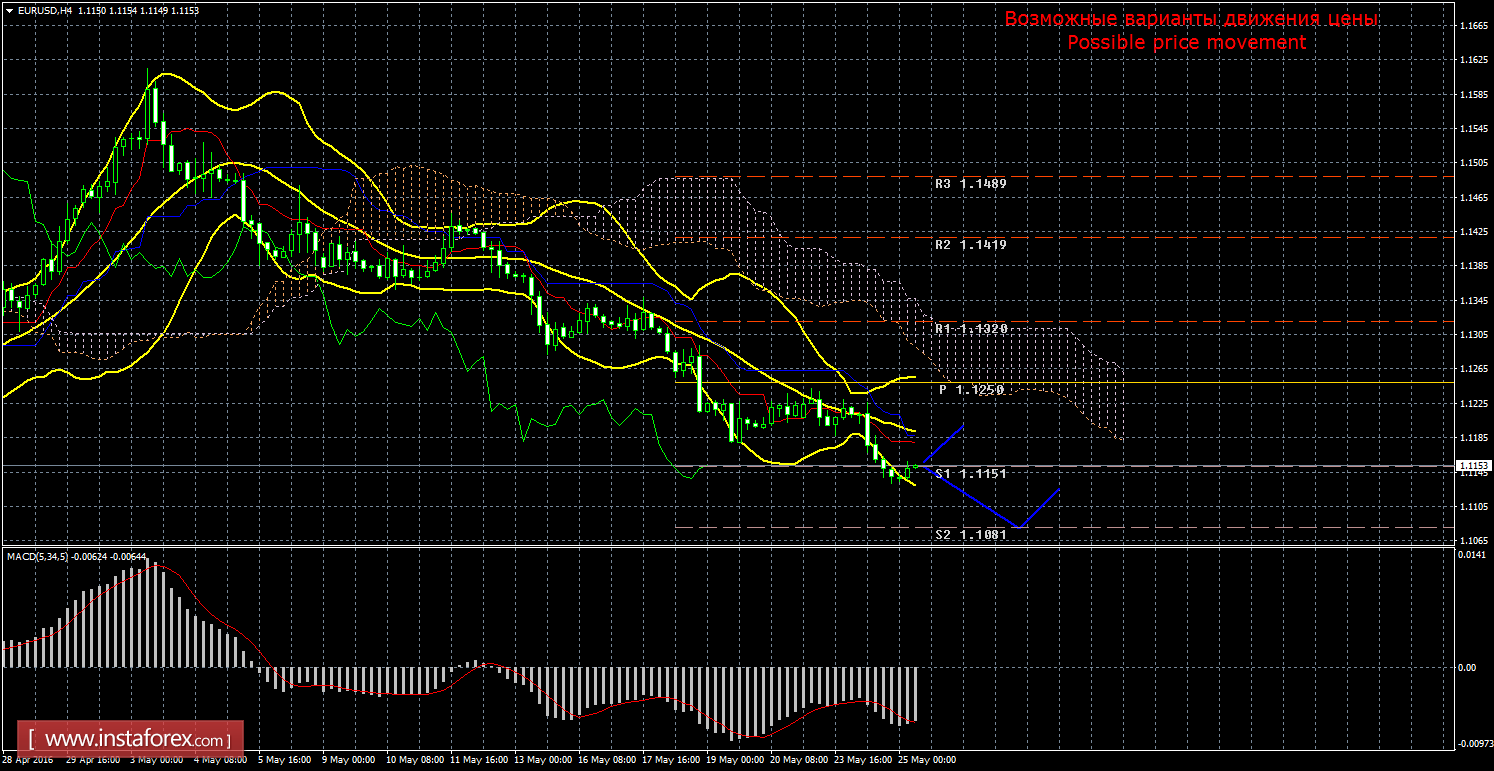Click the triangle icon beside EURUSD,H4
This screenshot has width=1494, height=771.
coord(8,10)
